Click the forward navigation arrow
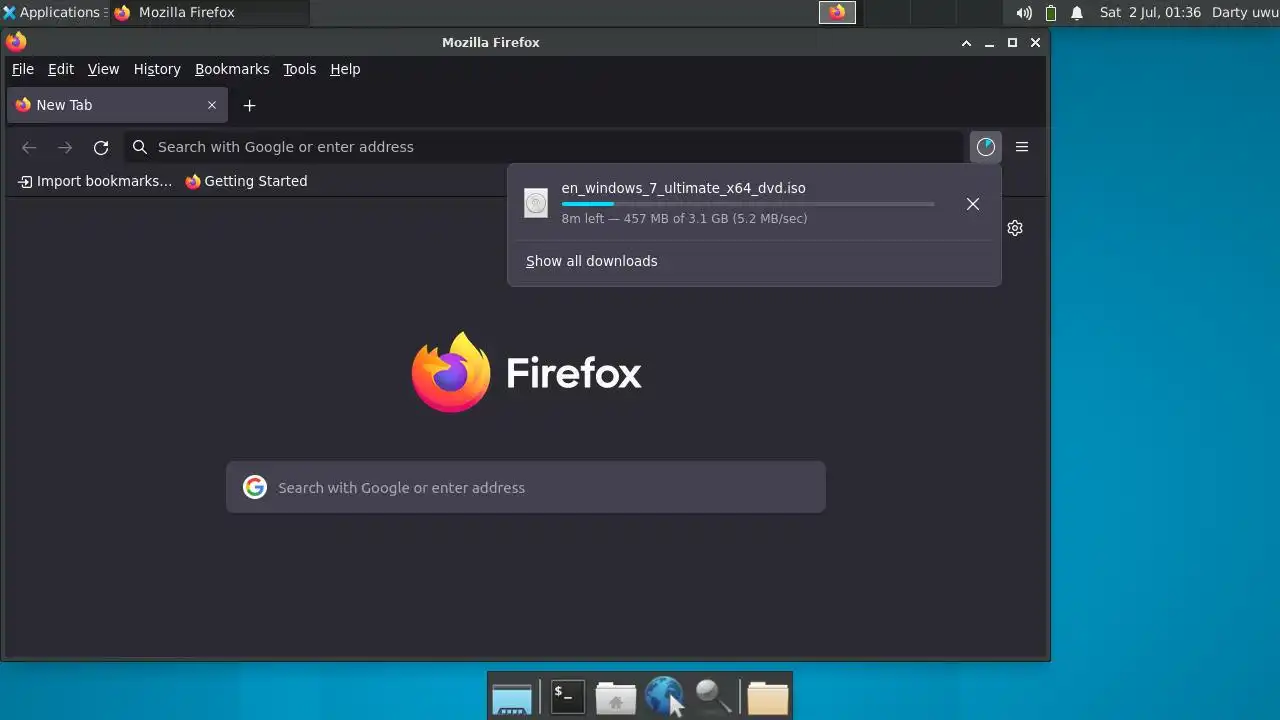1280x720 pixels. tap(65, 147)
